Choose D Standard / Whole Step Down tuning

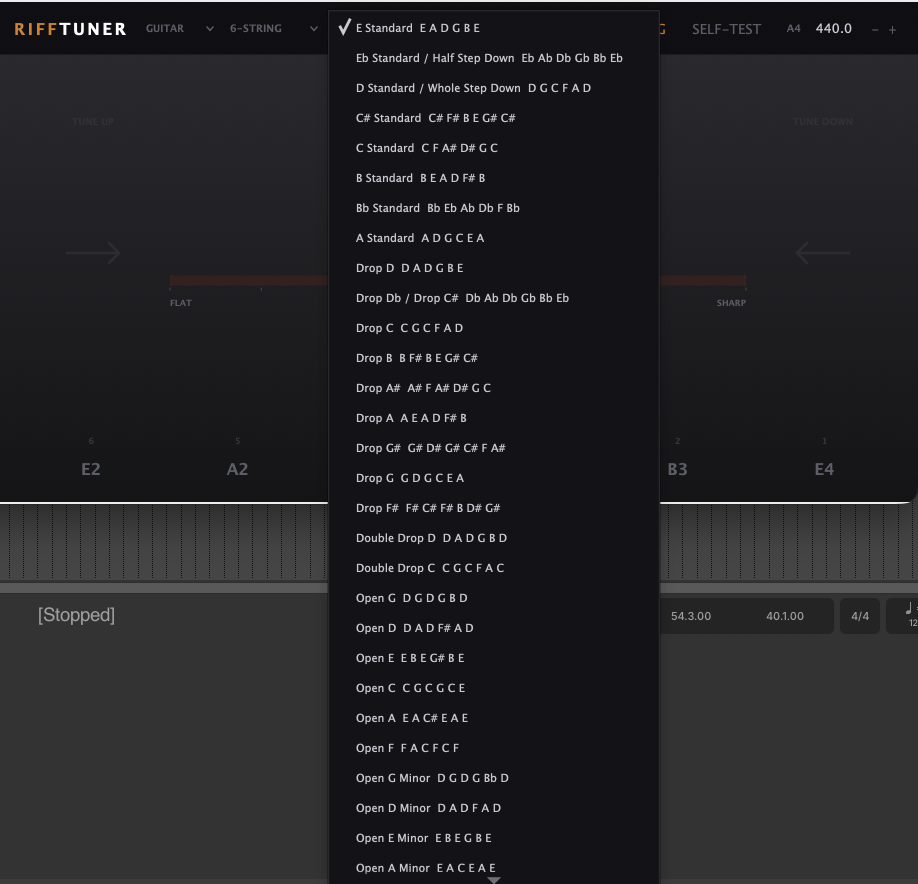tap(494, 88)
